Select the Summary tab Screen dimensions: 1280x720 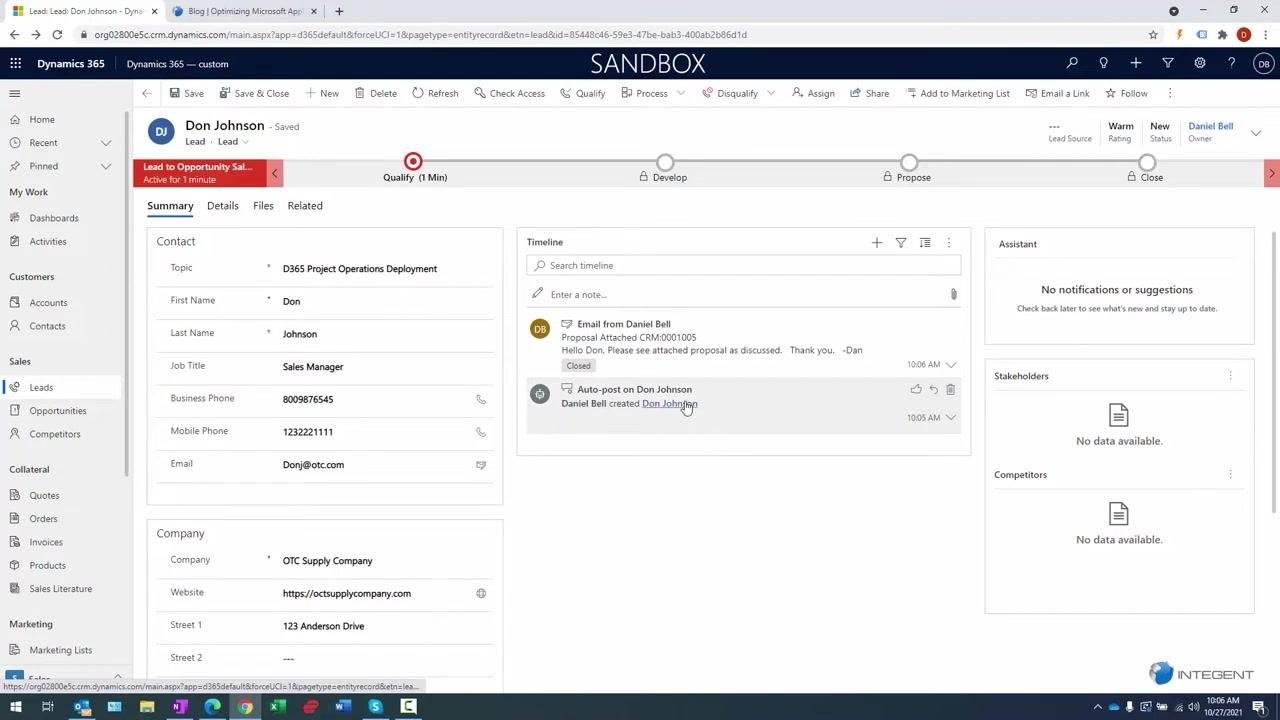[x=170, y=206]
